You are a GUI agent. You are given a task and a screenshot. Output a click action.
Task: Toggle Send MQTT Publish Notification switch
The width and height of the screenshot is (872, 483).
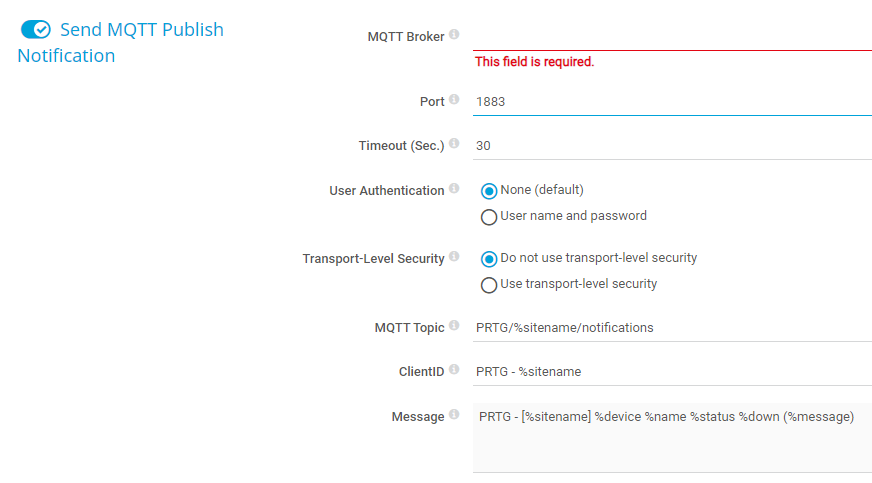36,30
